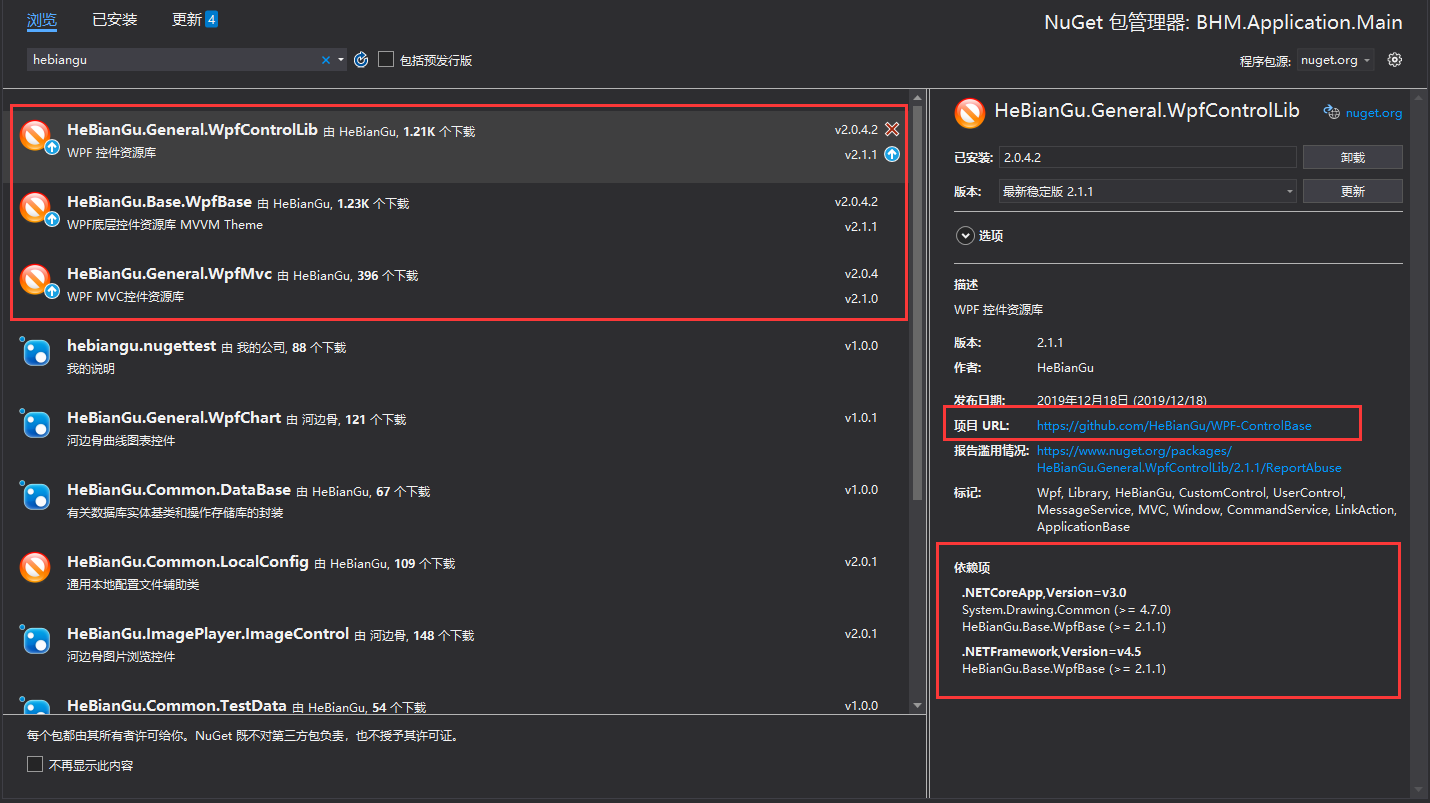1430x803 pixels.
Task: Switch to the 已安装 tab
Action: tap(115, 20)
